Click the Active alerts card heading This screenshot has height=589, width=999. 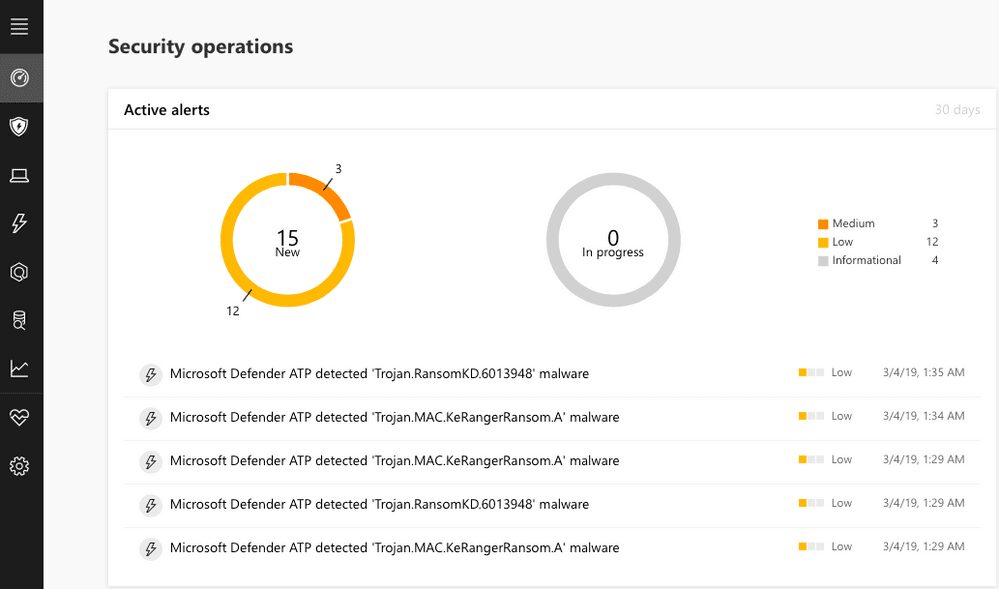(x=167, y=110)
